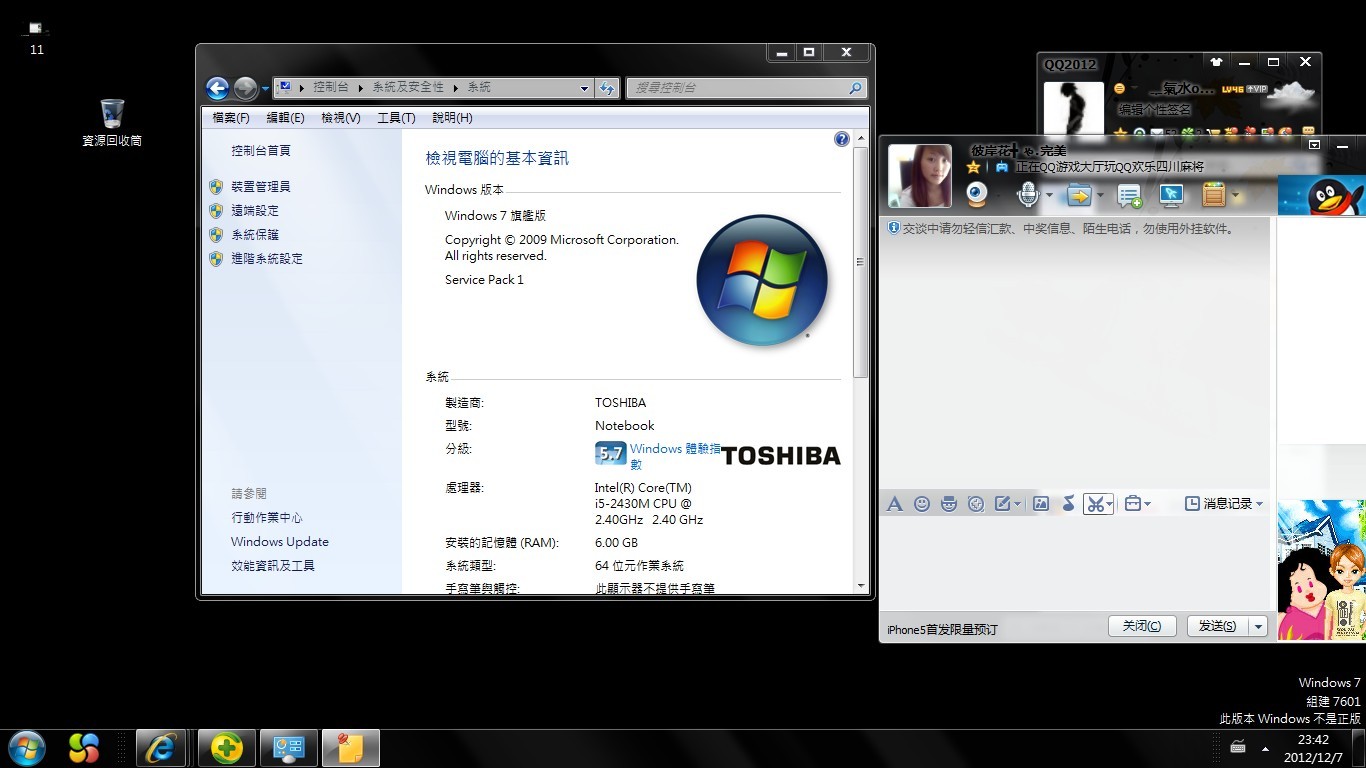Open the 說明(H) menu
Image resolution: width=1366 pixels, height=768 pixels.
click(x=452, y=118)
